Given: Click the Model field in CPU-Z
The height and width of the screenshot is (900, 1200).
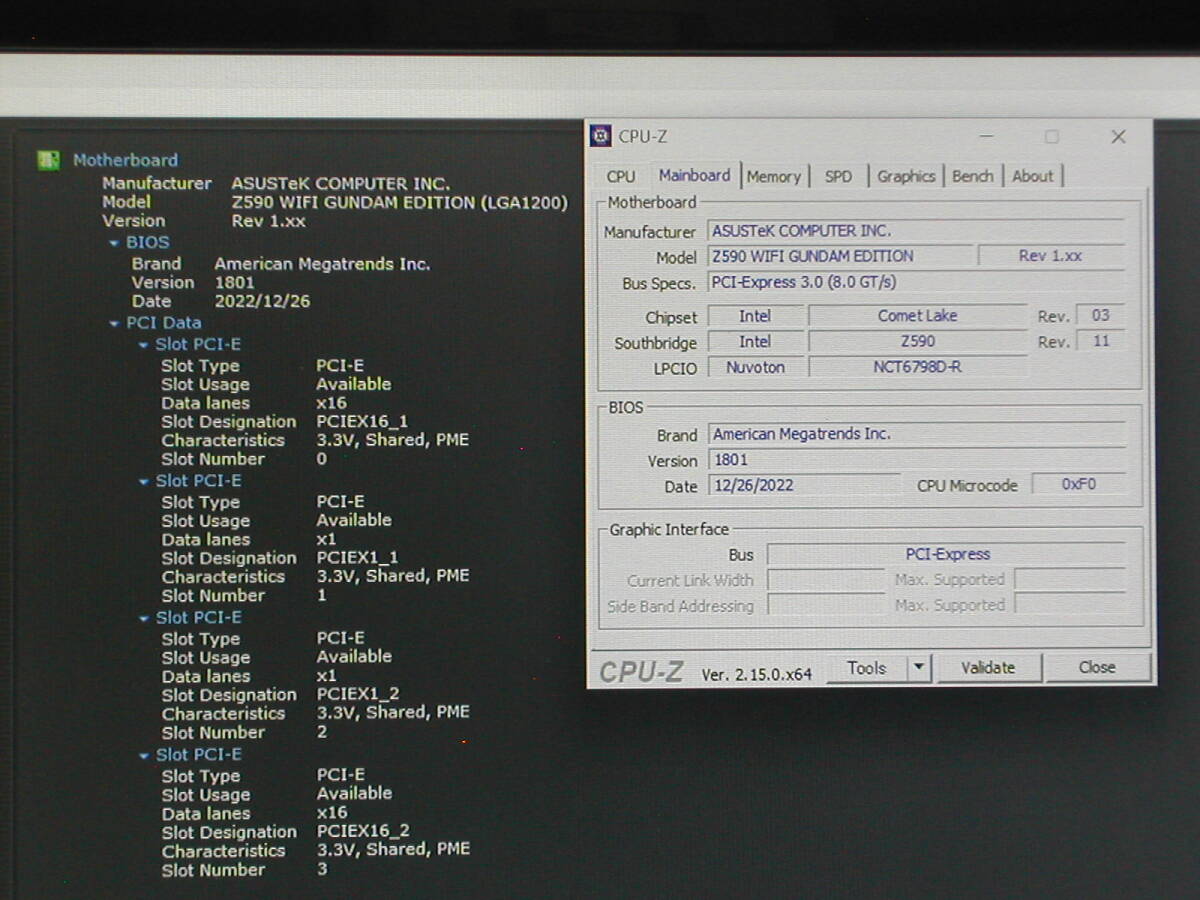Looking at the screenshot, I should coord(840,256).
